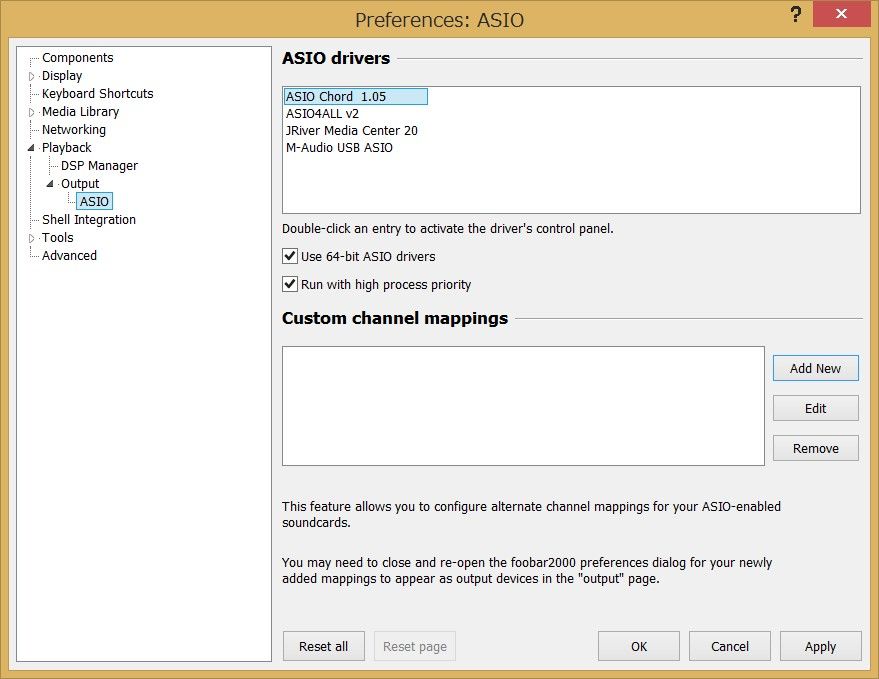Go to the DSP Manager page

pyautogui.click(x=99, y=166)
